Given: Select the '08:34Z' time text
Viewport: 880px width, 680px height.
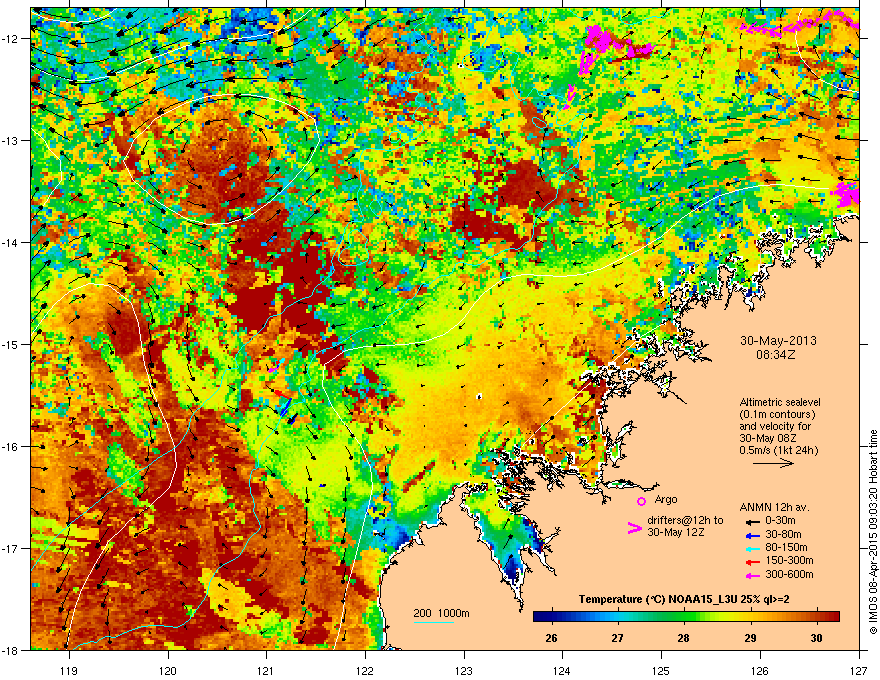Looking at the screenshot, I should [x=778, y=355].
